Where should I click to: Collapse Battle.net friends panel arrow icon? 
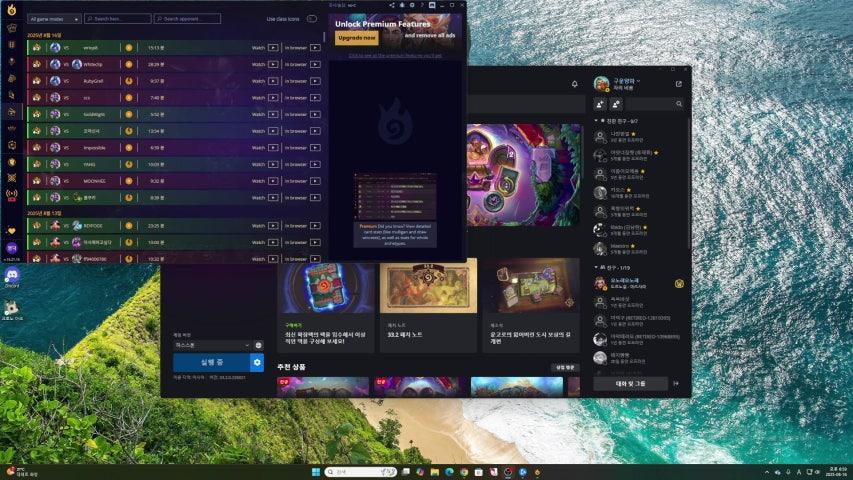pos(676,384)
